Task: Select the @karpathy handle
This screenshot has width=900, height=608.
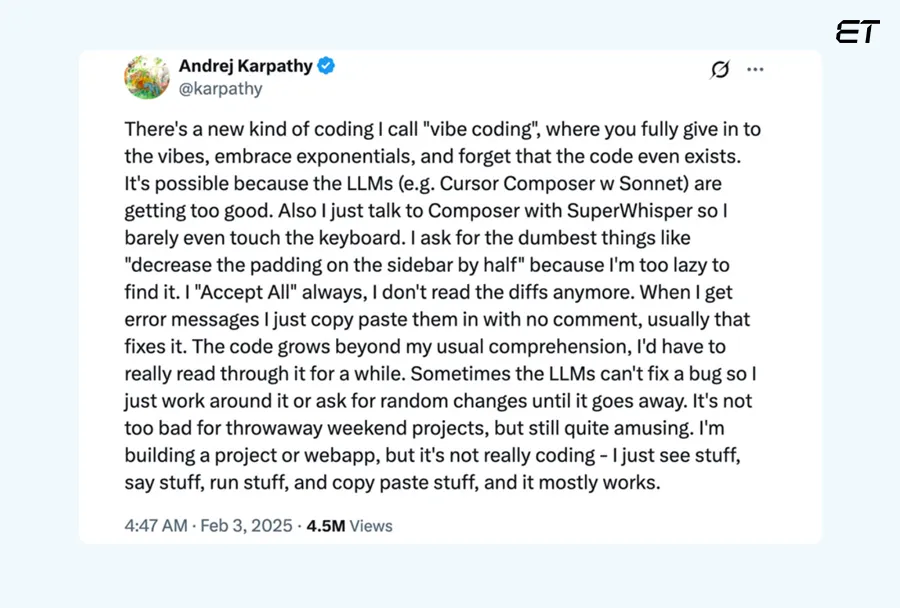Action: [x=221, y=89]
